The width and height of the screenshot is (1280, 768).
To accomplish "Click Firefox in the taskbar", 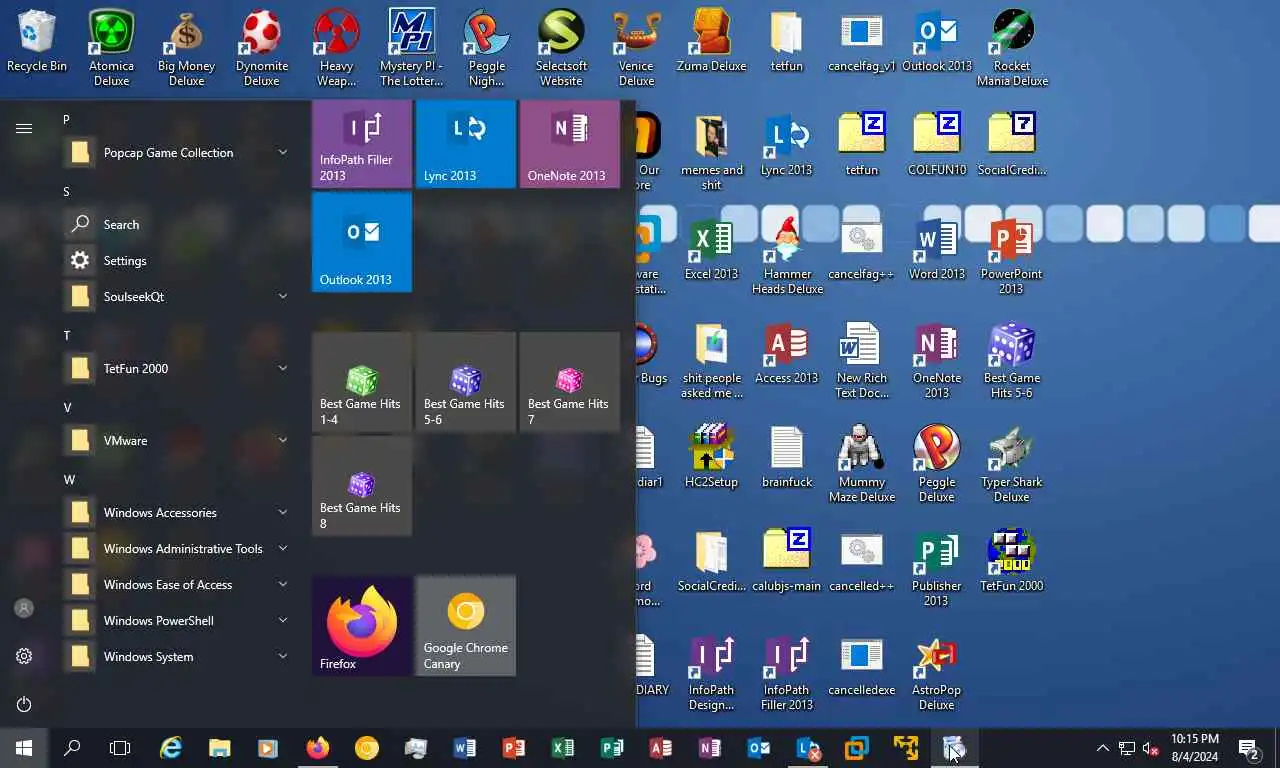I will pos(318,748).
